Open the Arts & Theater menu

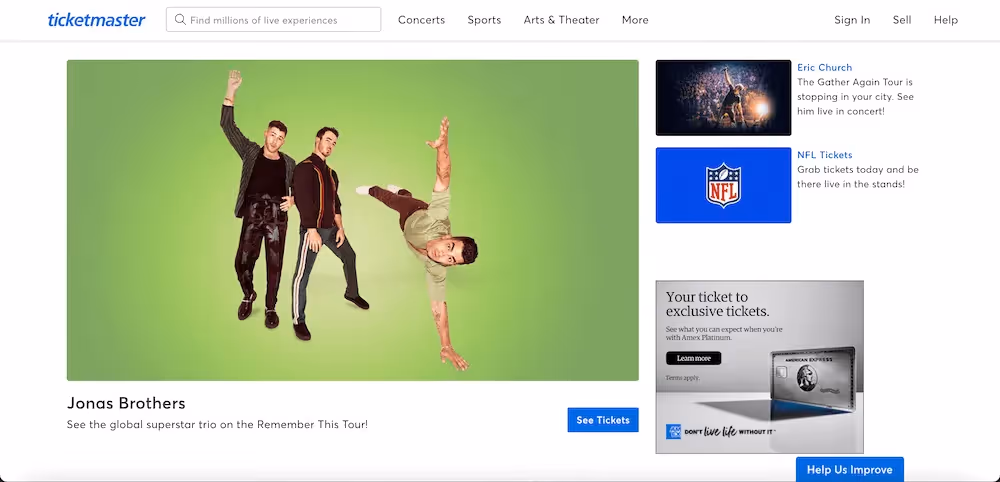coord(561,20)
